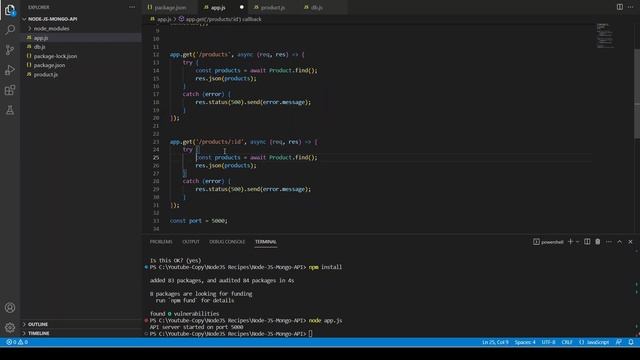This screenshot has width=640, height=360.
Task: Maximize the terminal panel size
Action: point(620,242)
